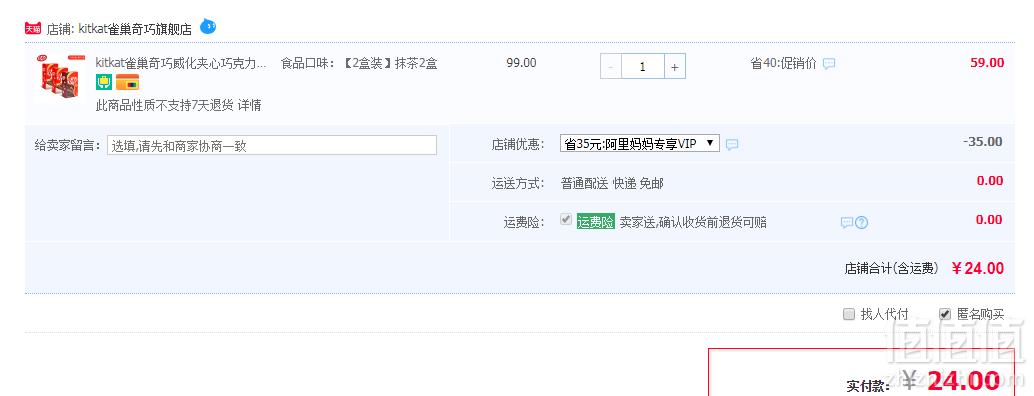Click the -35.00 discount amount
This screenshot has height=396, width=1034.
tap(983, 142)
